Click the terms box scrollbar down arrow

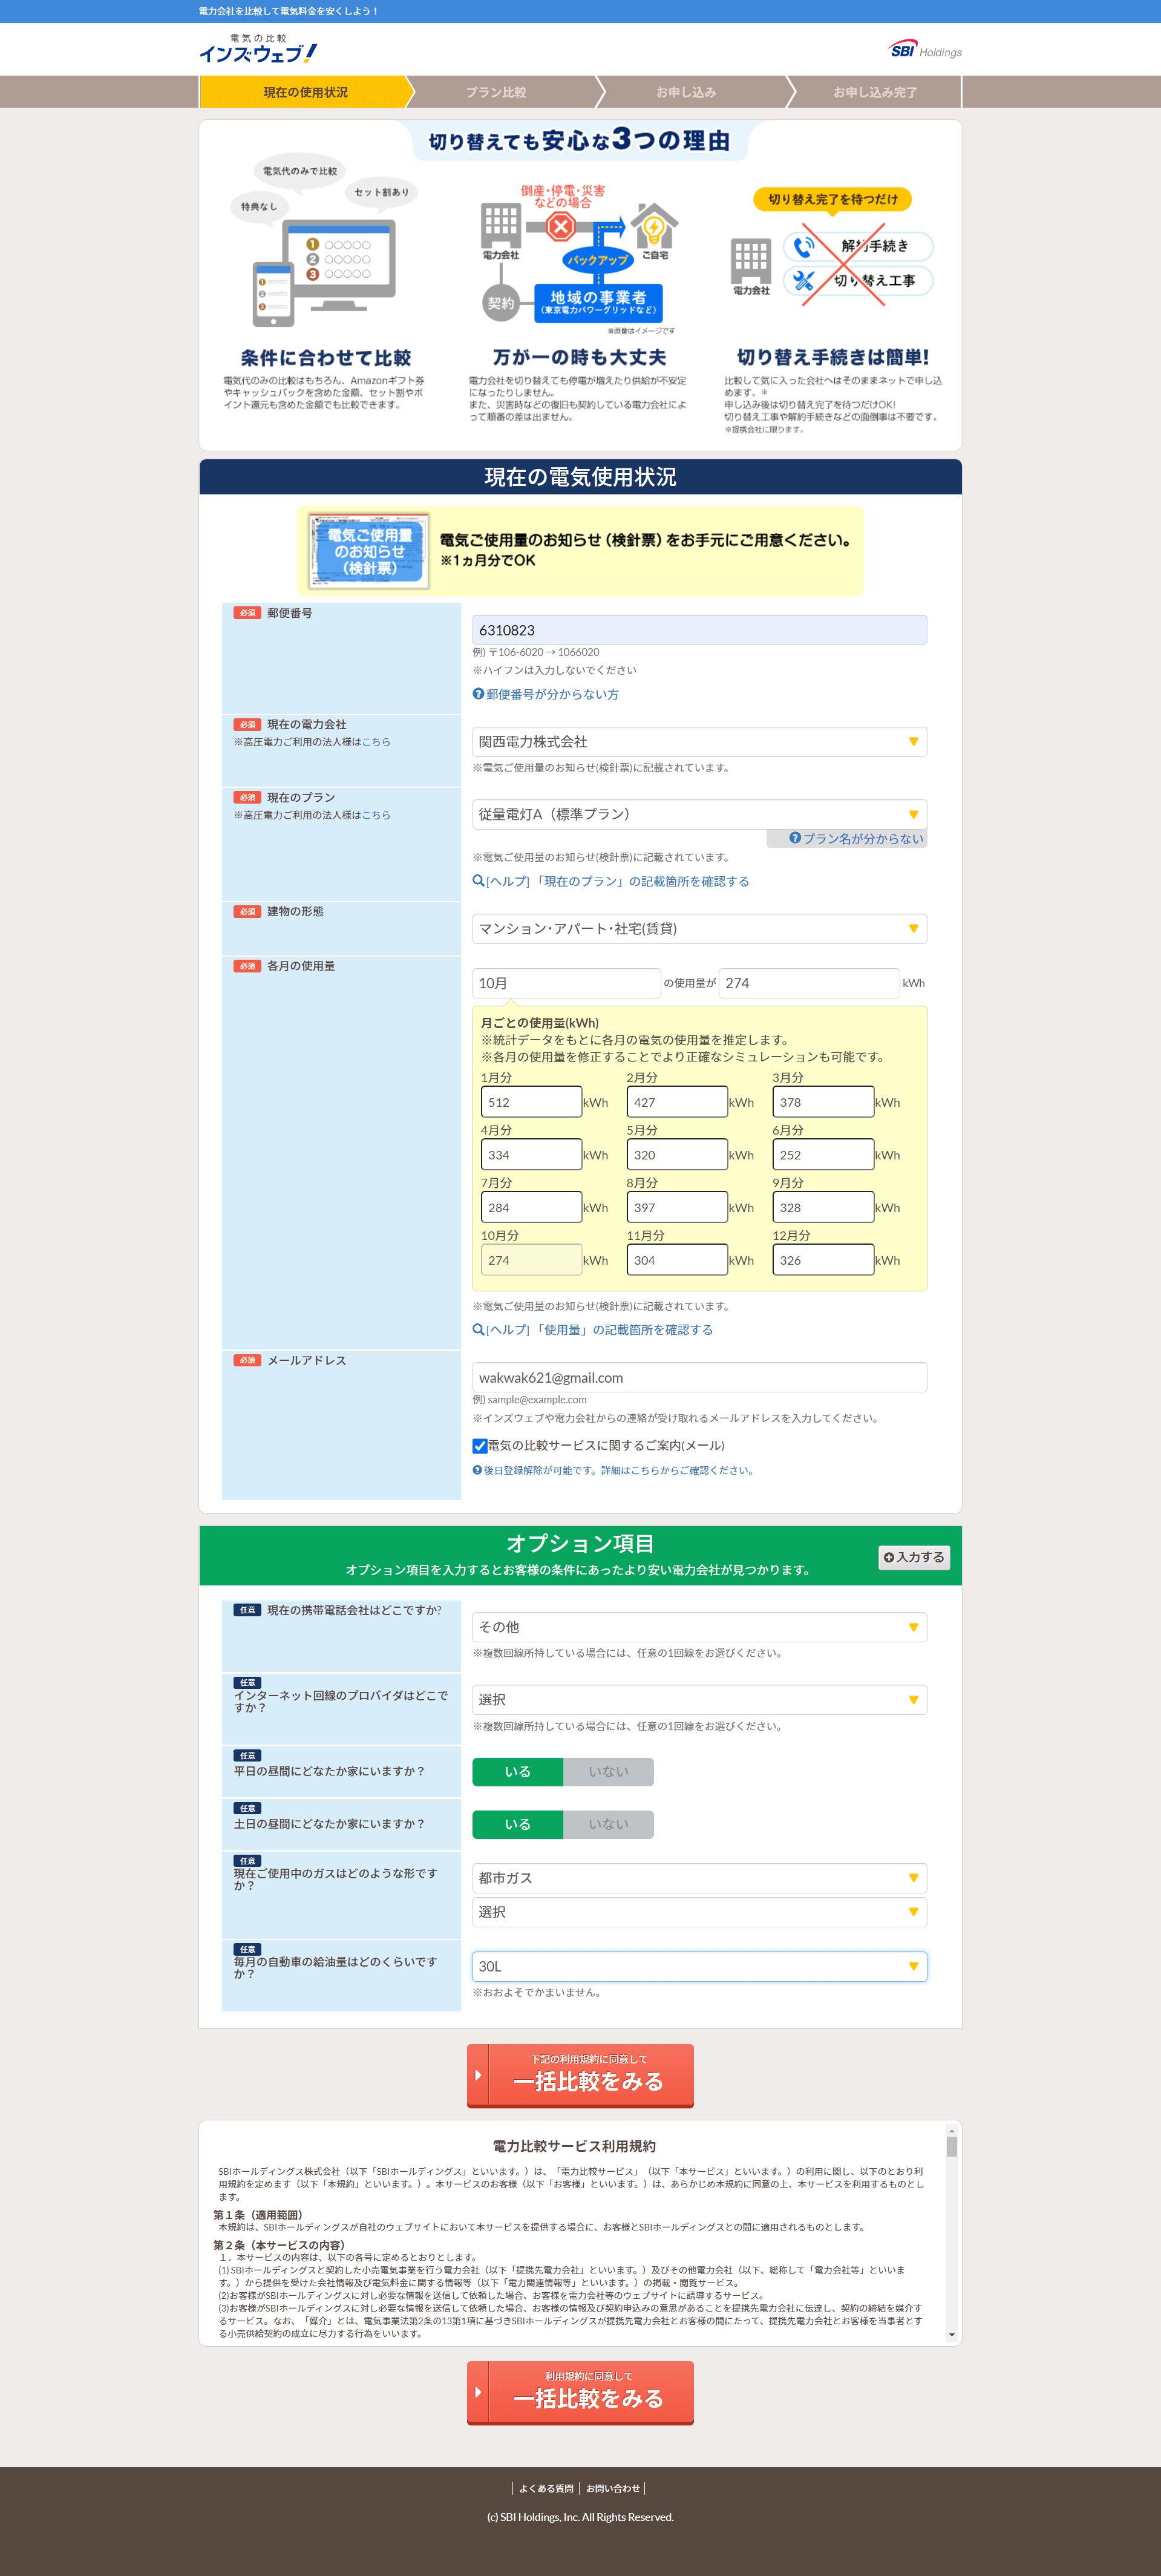tap(951, 2335)
